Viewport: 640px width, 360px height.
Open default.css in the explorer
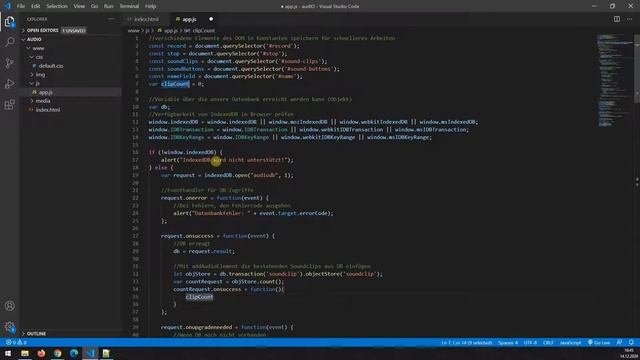coord(51,66)
